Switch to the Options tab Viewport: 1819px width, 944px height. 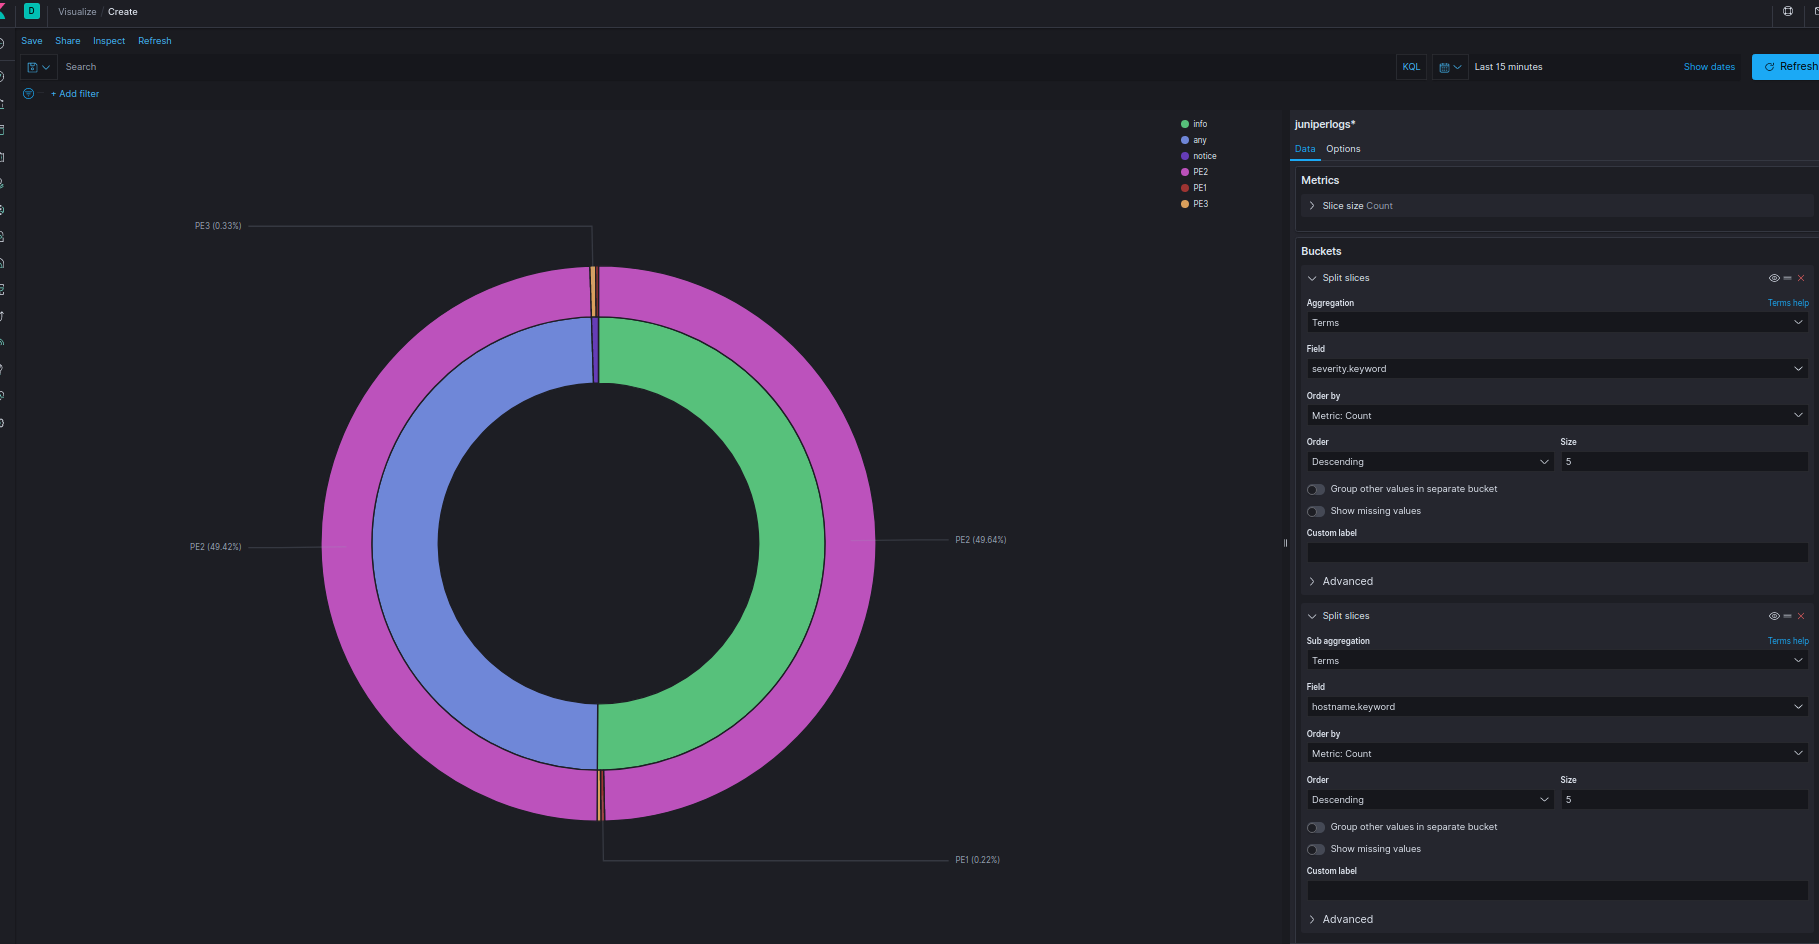[x=1343, y=149]
